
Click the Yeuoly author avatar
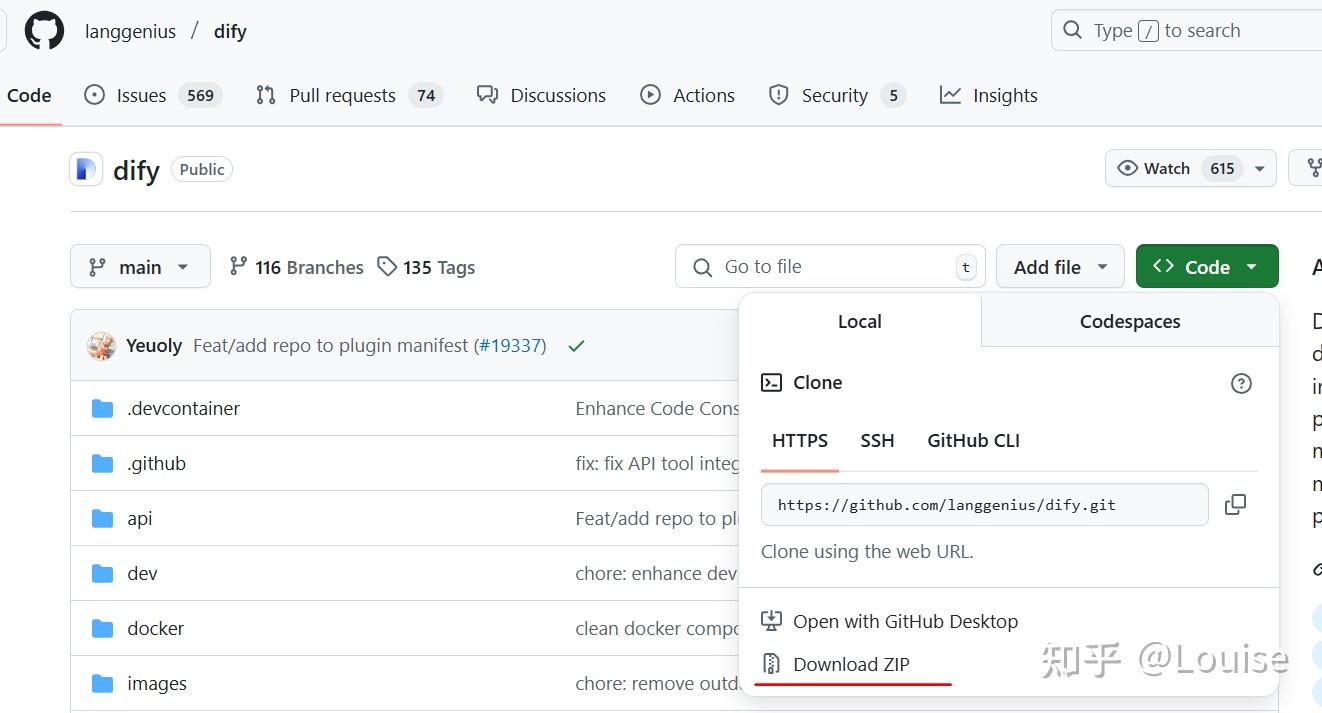point(101,346)
